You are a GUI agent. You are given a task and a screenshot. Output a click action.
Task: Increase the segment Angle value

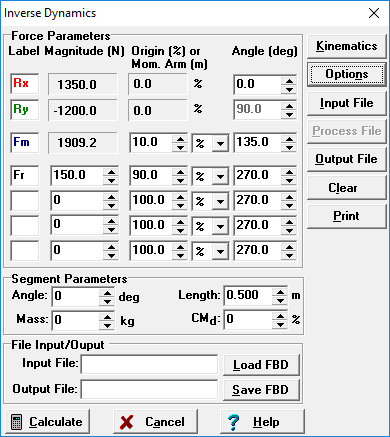click(x=107, y=293)
